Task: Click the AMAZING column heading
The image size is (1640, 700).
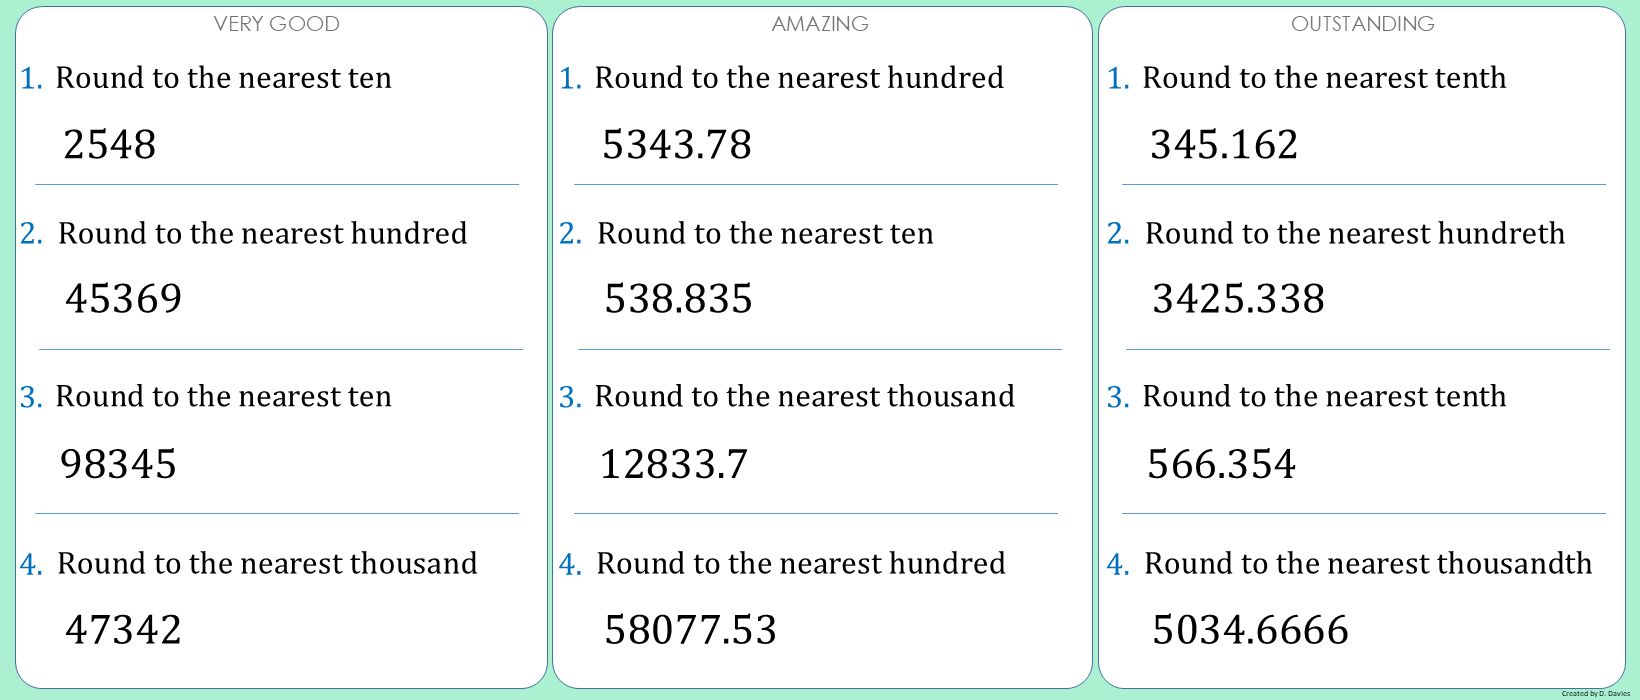Action: coord(820,24)
